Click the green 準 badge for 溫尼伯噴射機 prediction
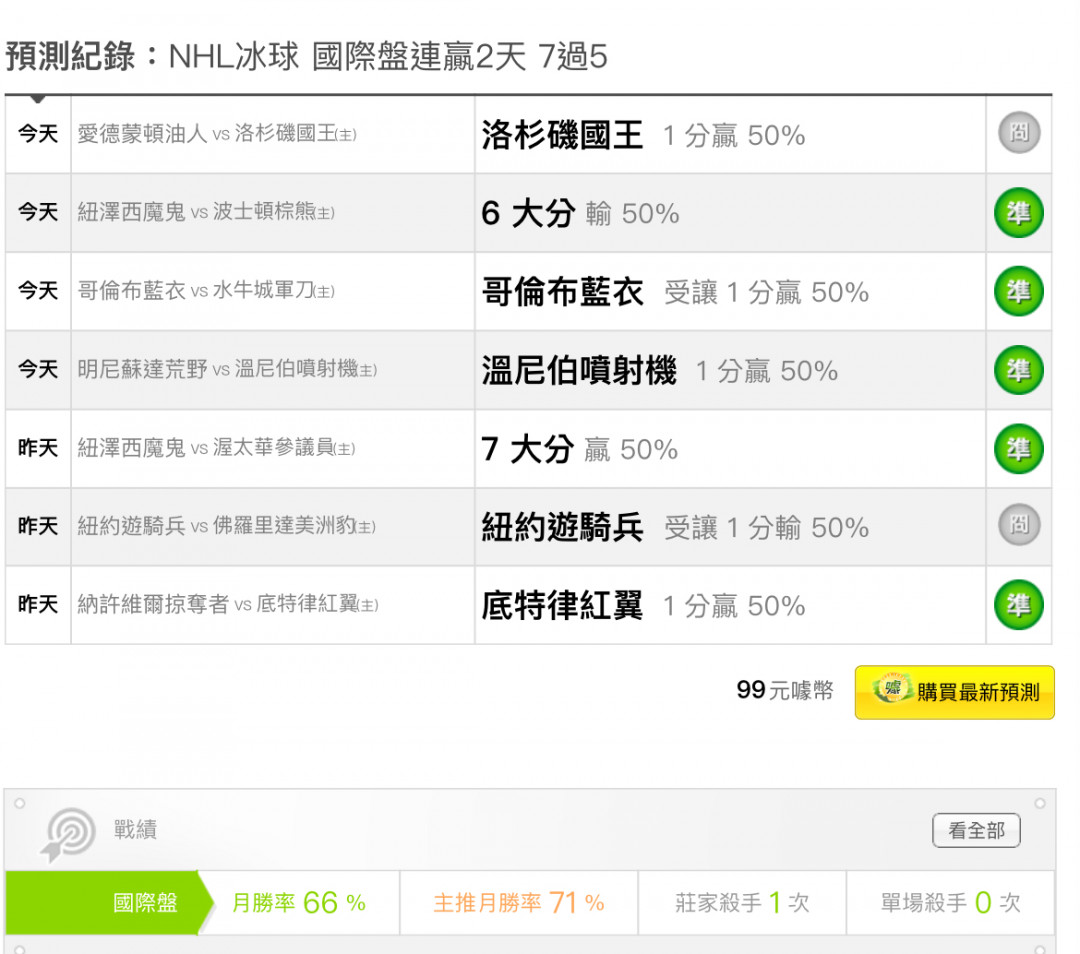This screenshot has height=954, width=1080. (1019, 370)
